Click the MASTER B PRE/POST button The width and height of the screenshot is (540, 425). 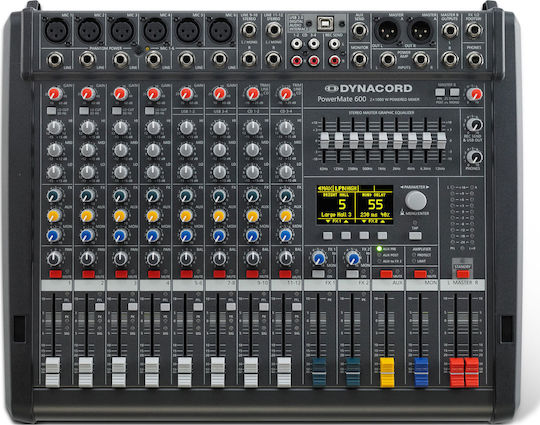click(440, 92)
